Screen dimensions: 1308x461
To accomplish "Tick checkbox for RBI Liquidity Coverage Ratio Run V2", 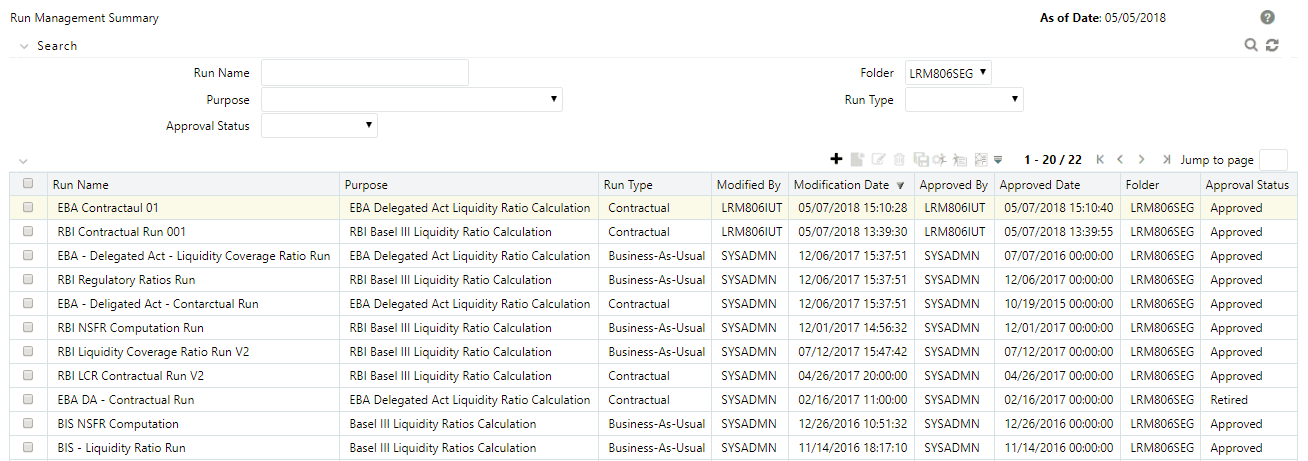I will click(28, 352).
